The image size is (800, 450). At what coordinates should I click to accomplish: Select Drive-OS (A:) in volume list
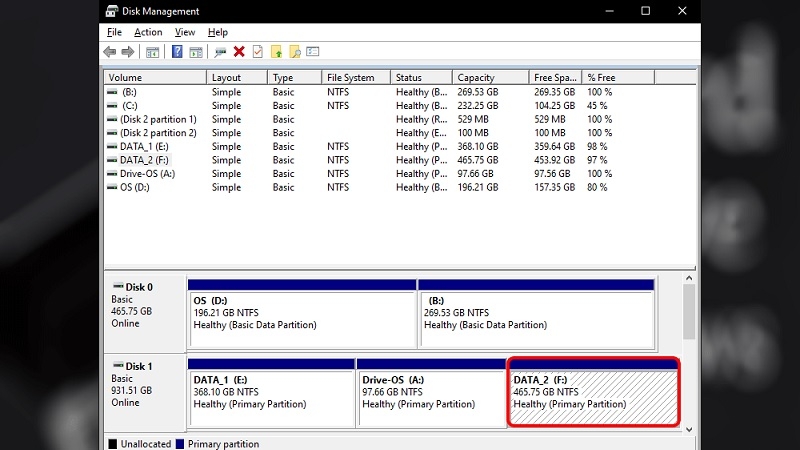click(147, 173)
